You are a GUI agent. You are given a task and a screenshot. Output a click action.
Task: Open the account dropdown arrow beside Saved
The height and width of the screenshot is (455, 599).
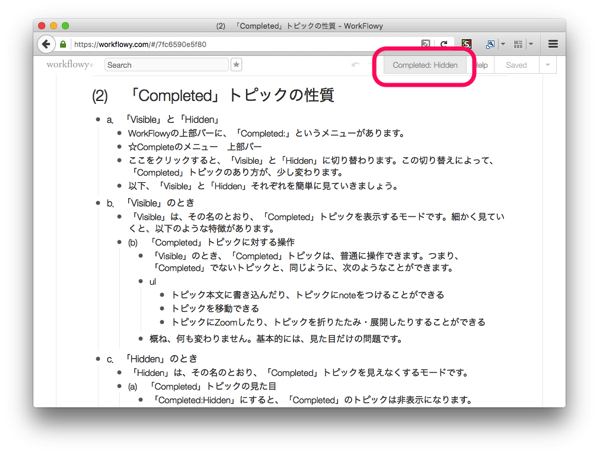click(548, 65)
